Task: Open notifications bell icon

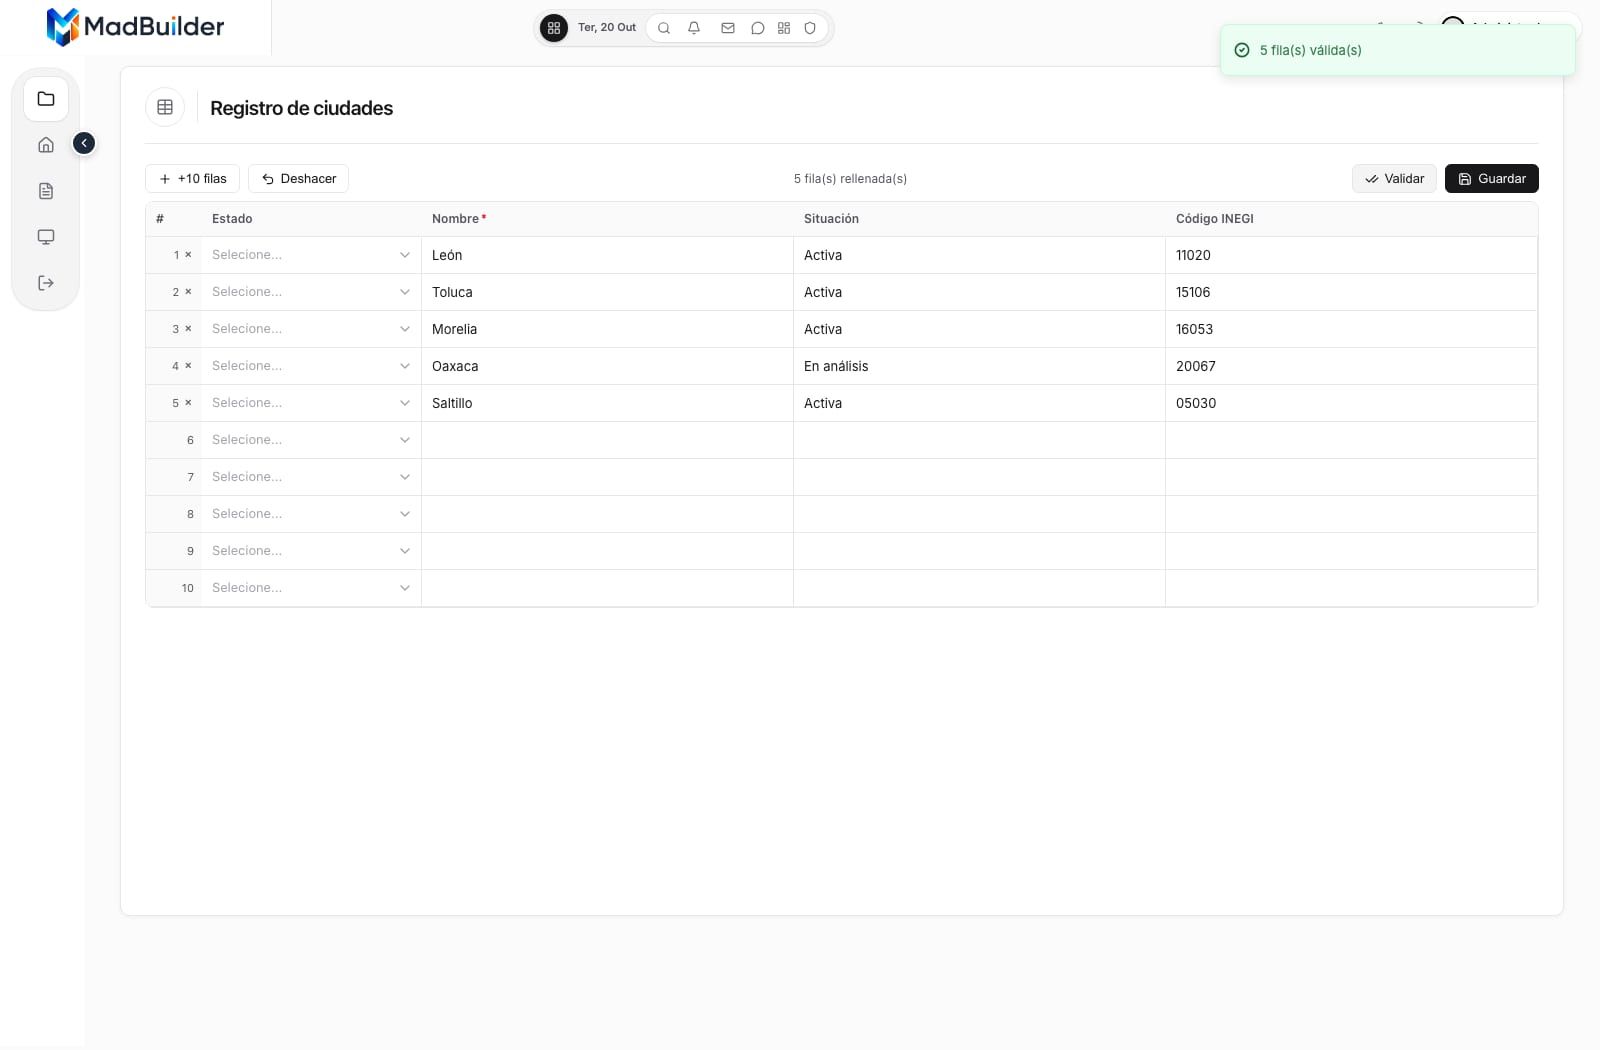Action: point(694,28)
